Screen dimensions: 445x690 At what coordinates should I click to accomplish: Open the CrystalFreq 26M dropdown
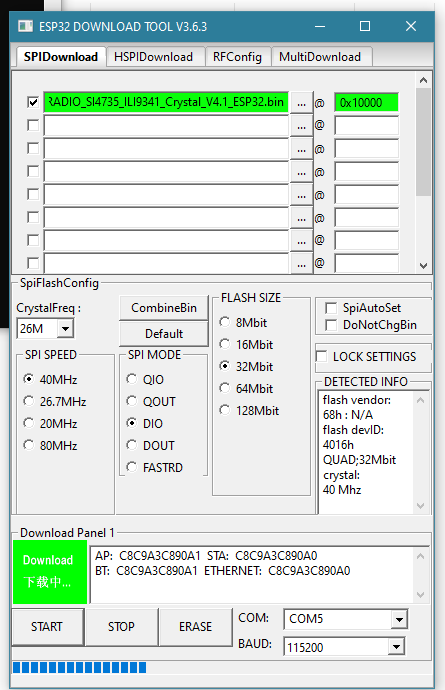65,329
